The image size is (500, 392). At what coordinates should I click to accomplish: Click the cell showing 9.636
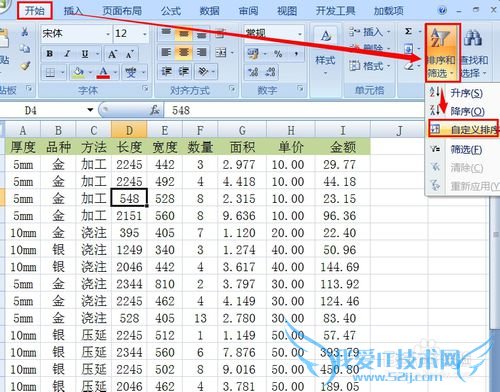pyautogui.click(x=242, y=216)
